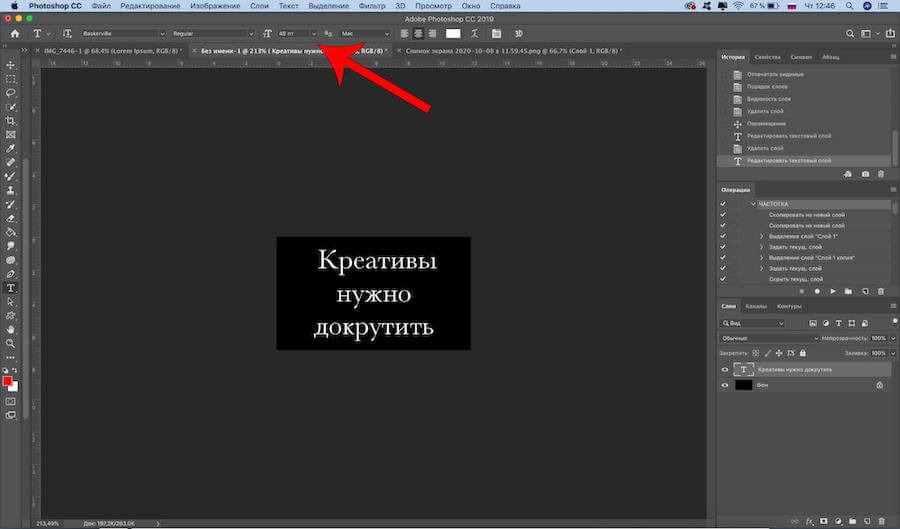This screenshot has width=900, height=529.
Task: Pick the Eyedropper tool
Action: pyautogui.click(x=11, y=147)
